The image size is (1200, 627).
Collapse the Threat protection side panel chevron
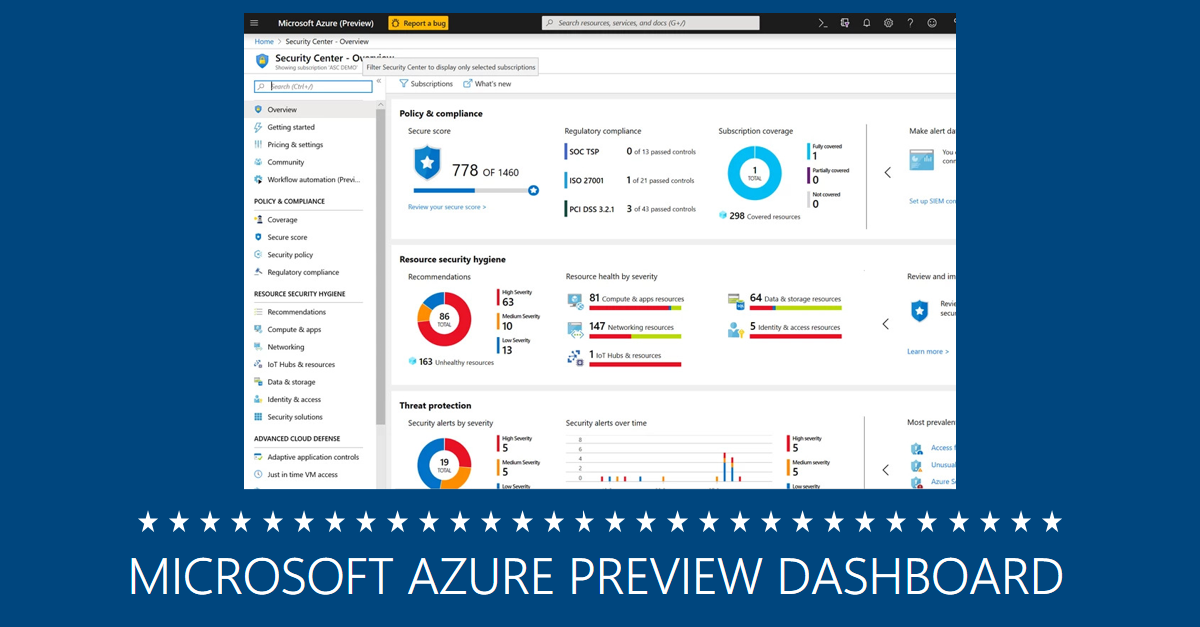coord(885,470)
